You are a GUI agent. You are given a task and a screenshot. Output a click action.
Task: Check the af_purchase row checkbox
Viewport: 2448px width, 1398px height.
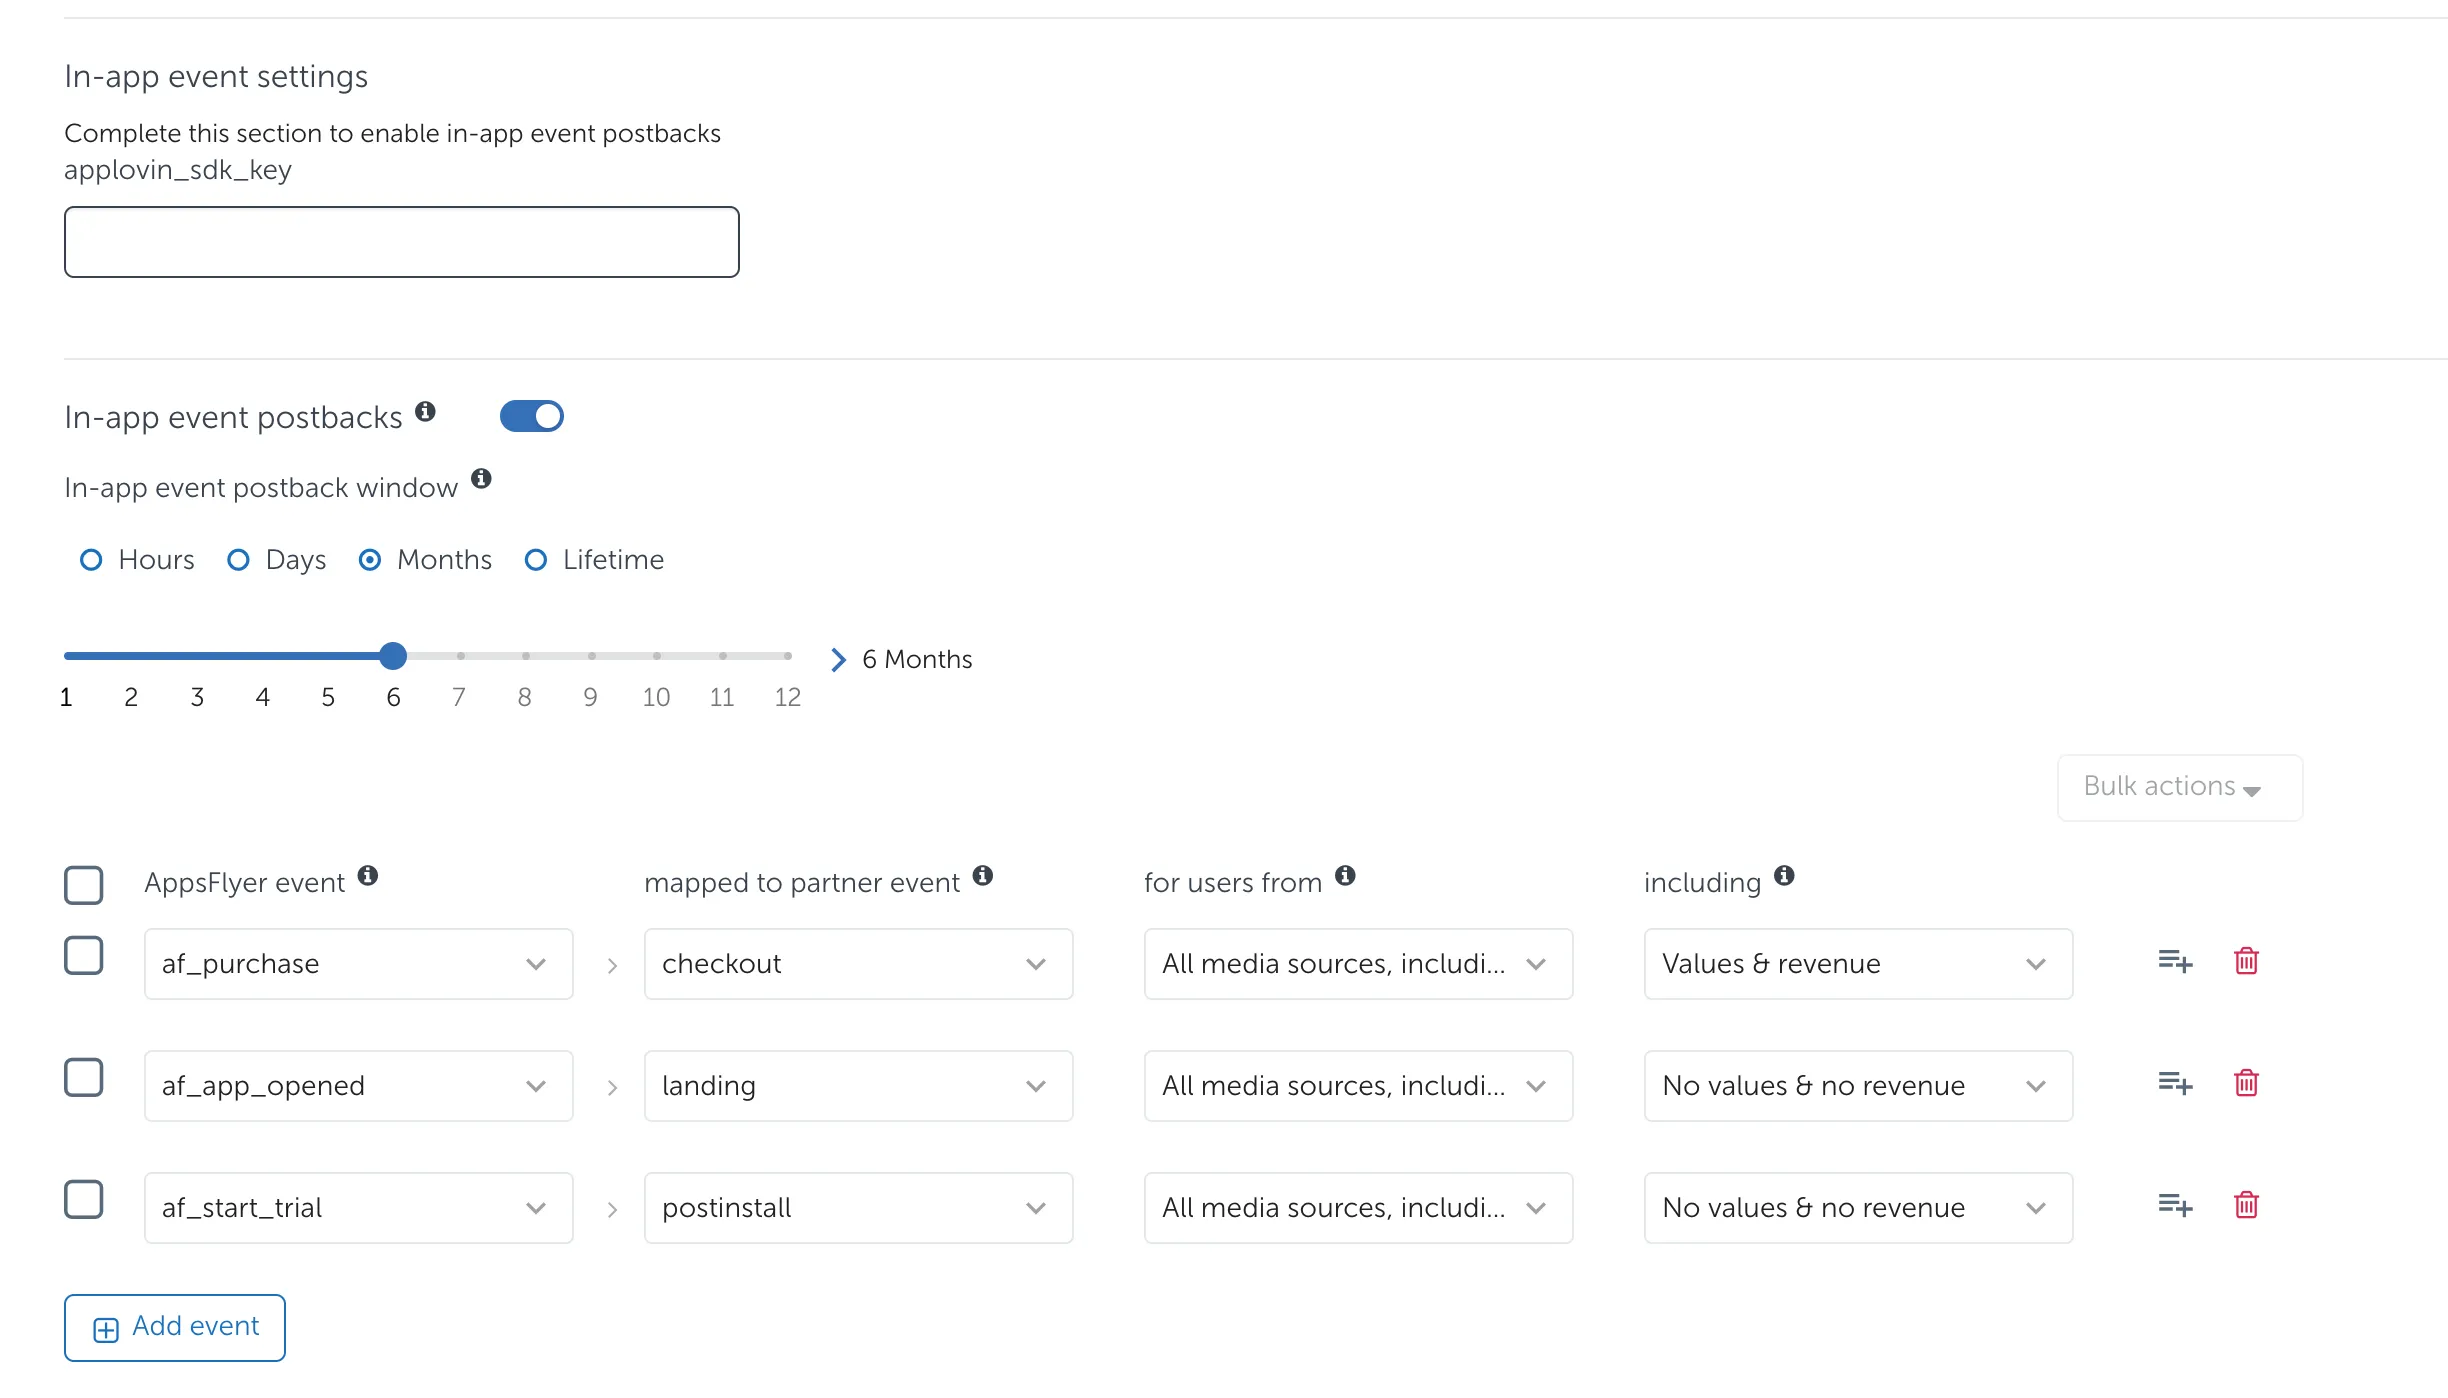coord(84,955)
